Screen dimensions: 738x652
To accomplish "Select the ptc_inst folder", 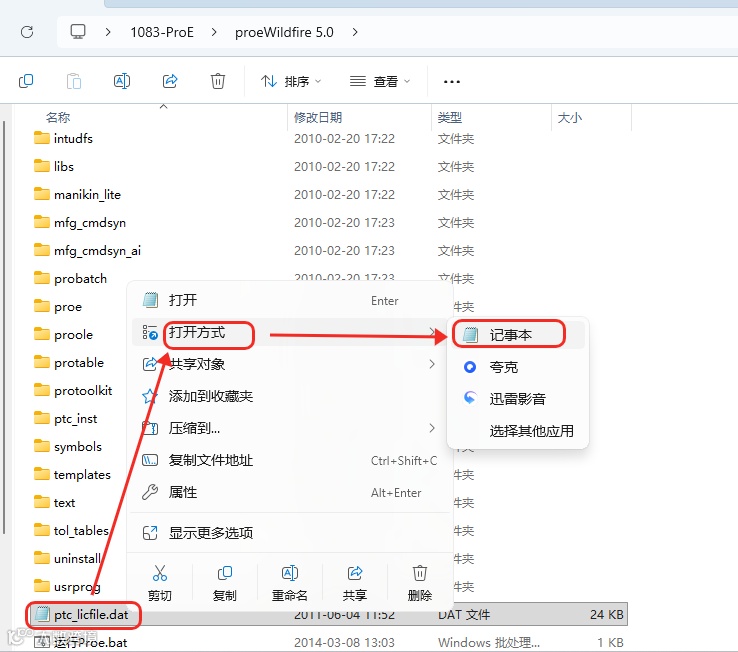I will click(x=66, y=419).
